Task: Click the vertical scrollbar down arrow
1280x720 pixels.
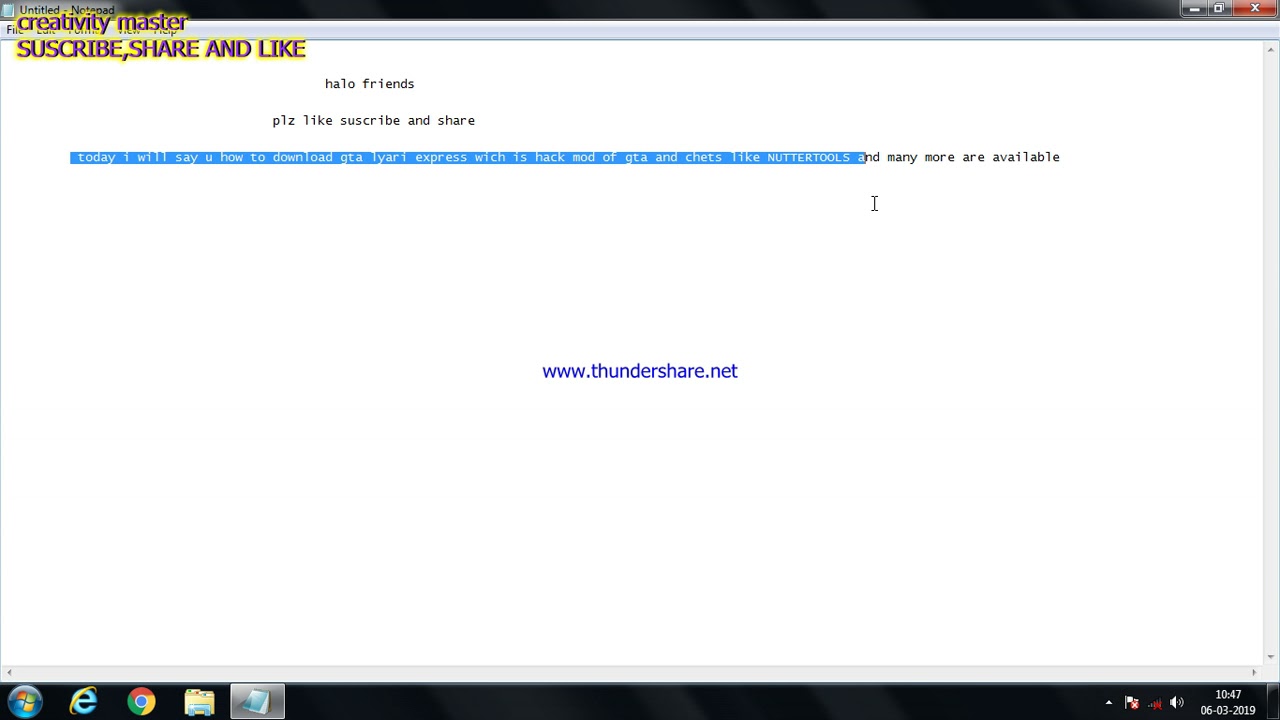Action: coord(1271,657)
